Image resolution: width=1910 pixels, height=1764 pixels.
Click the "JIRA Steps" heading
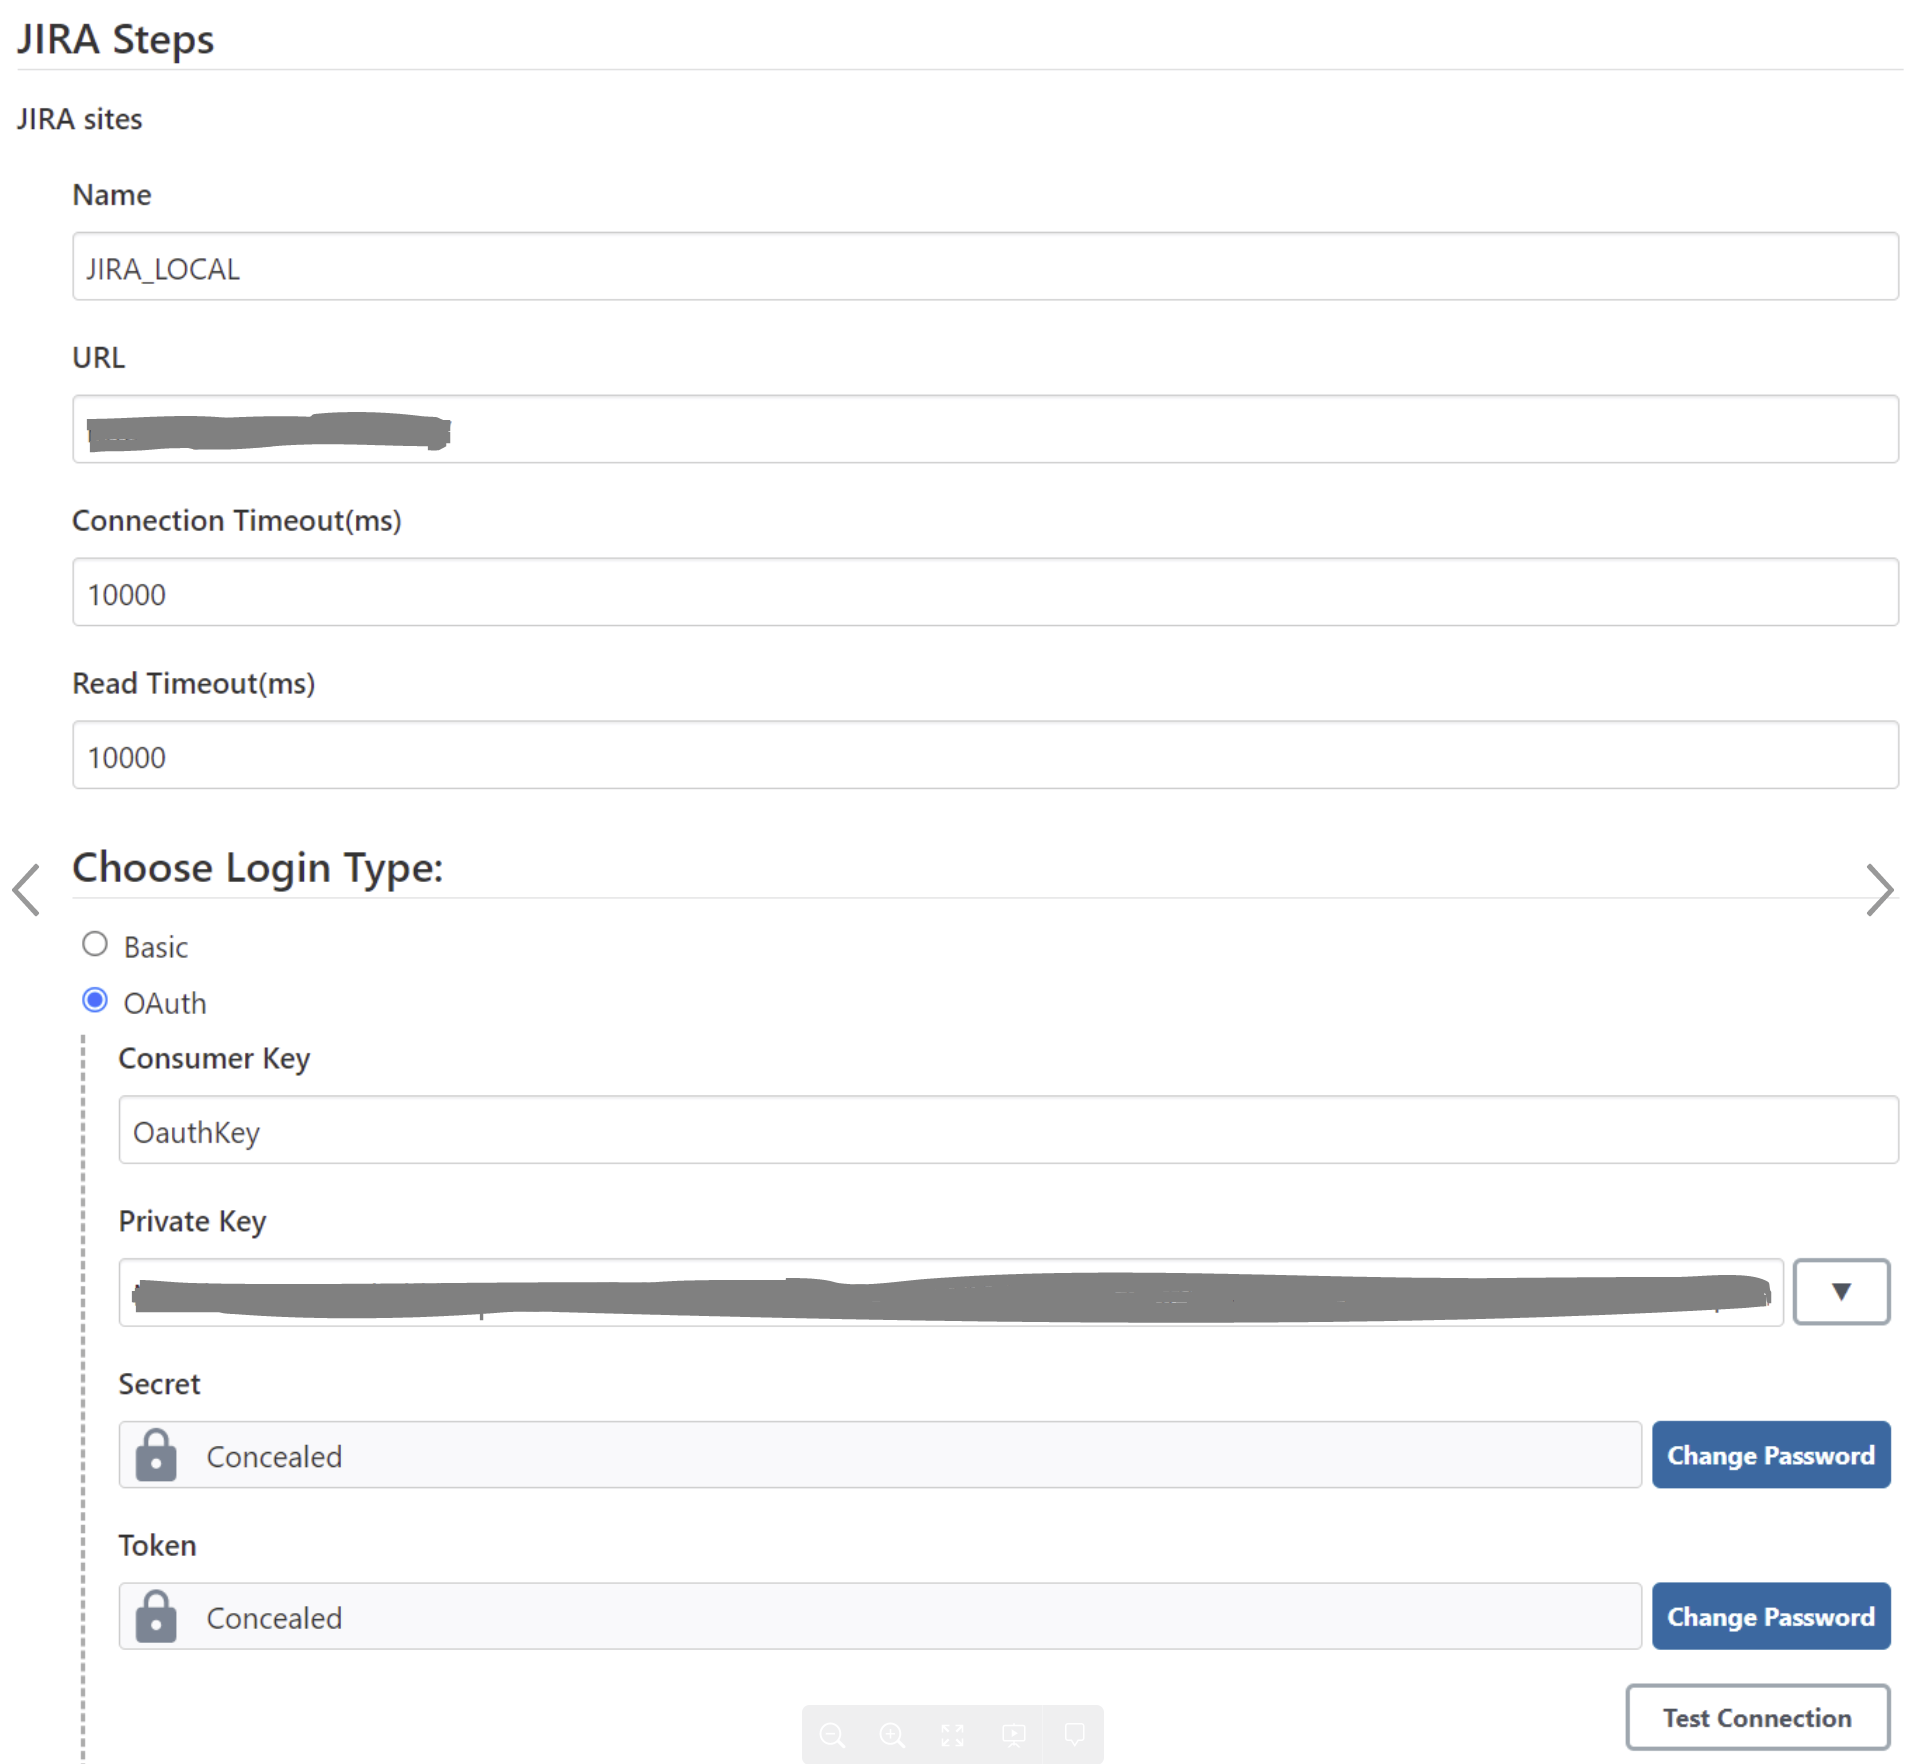(x=116, y=40)
